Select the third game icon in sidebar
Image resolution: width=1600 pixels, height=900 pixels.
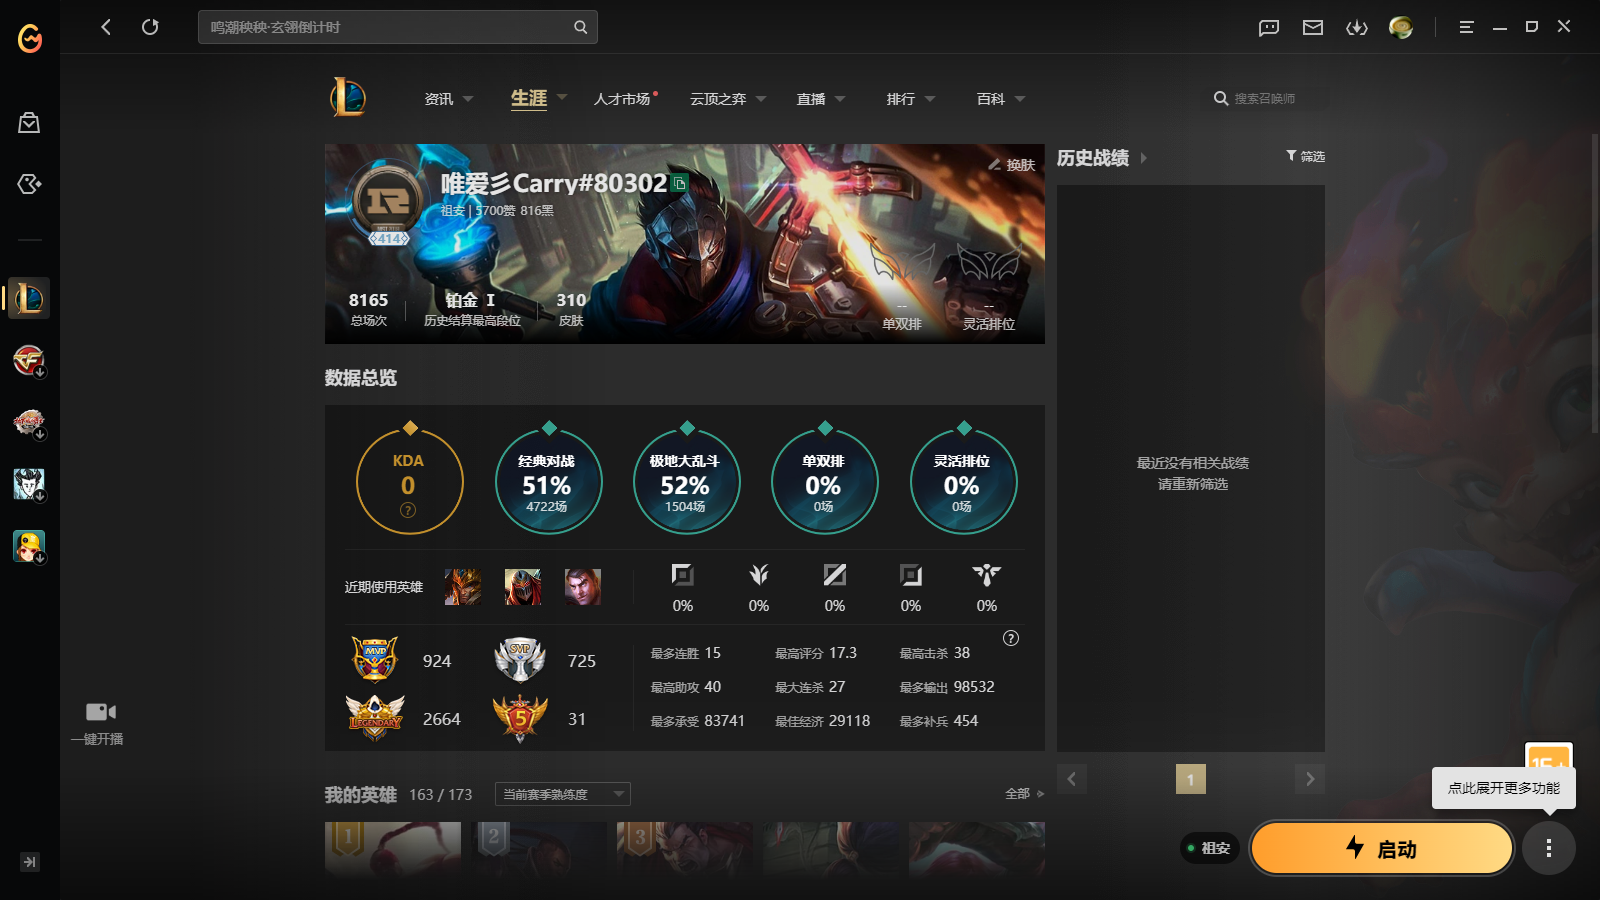coord(29,423)
